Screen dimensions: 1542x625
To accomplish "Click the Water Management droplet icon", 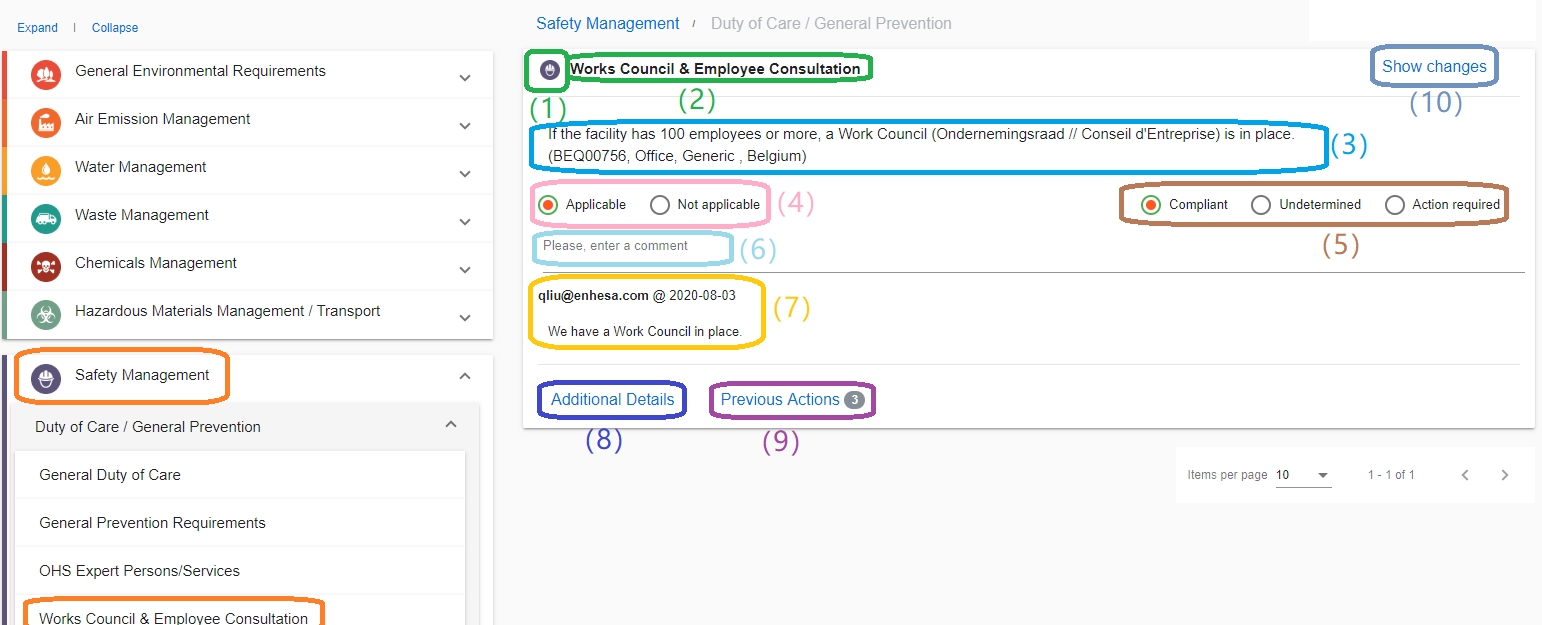I will click(x=45, y=170).
